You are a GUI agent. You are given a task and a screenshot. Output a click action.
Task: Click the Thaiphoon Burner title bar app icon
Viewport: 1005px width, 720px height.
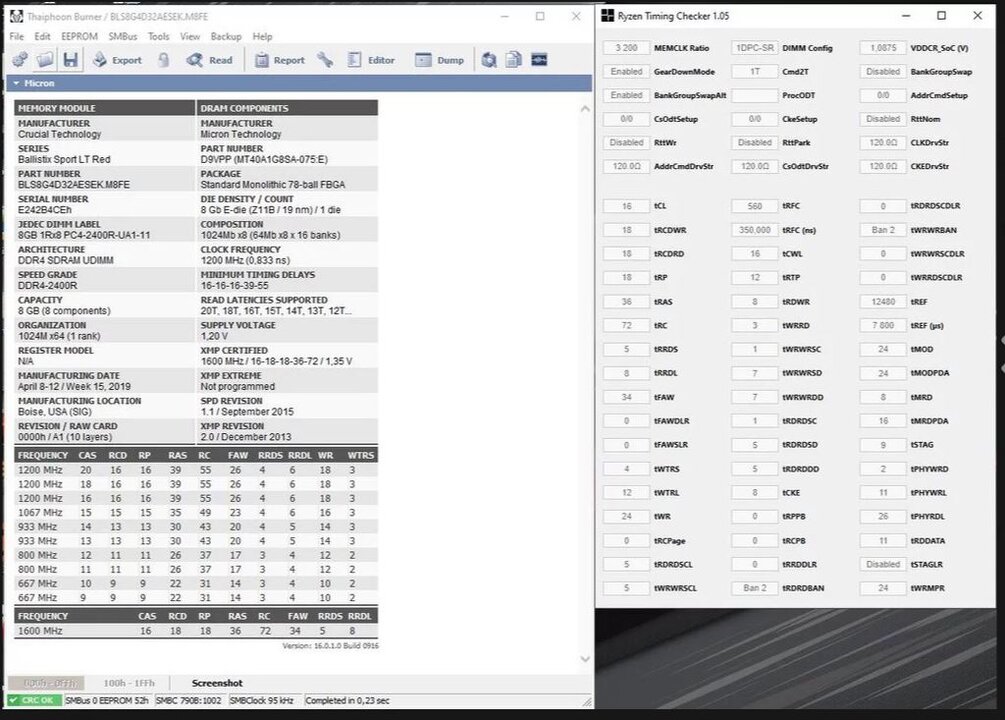(x=17, y=16)
